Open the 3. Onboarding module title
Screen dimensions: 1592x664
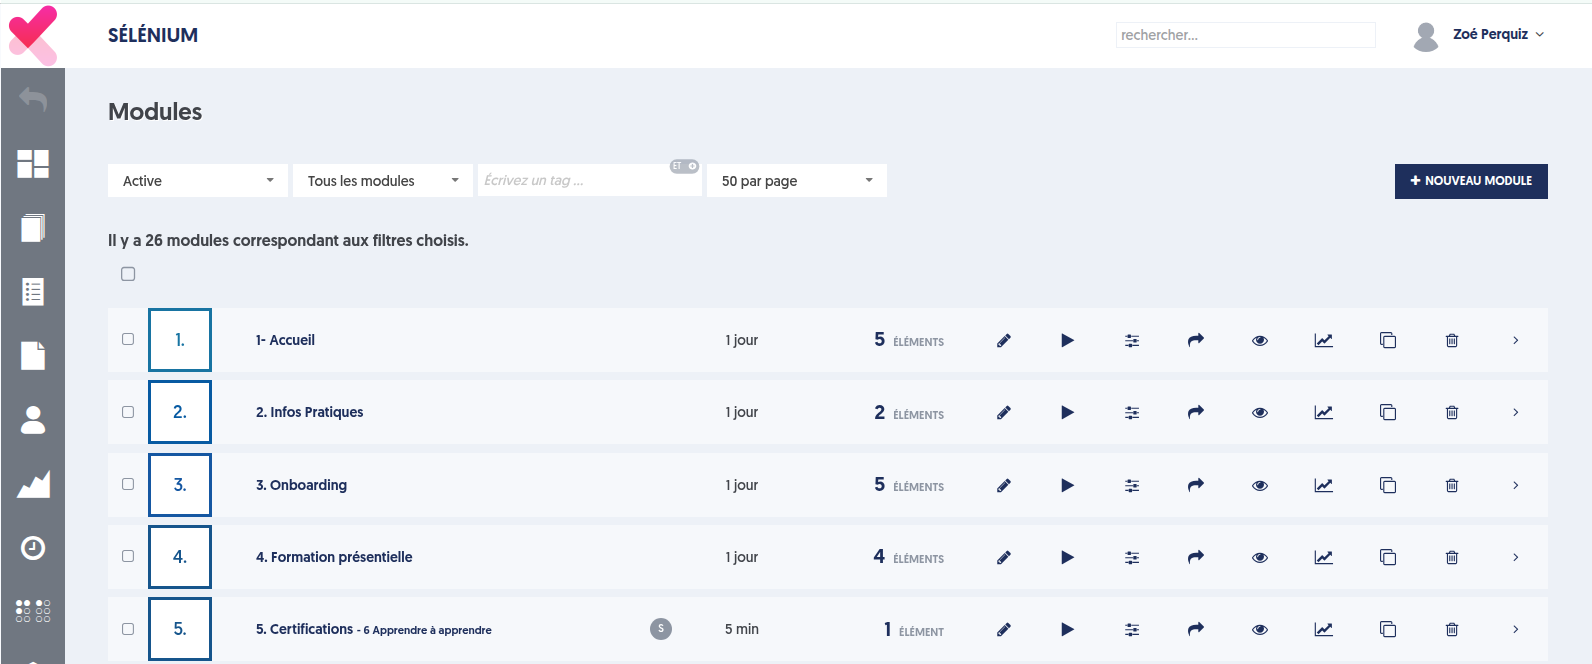pos(301,485)
